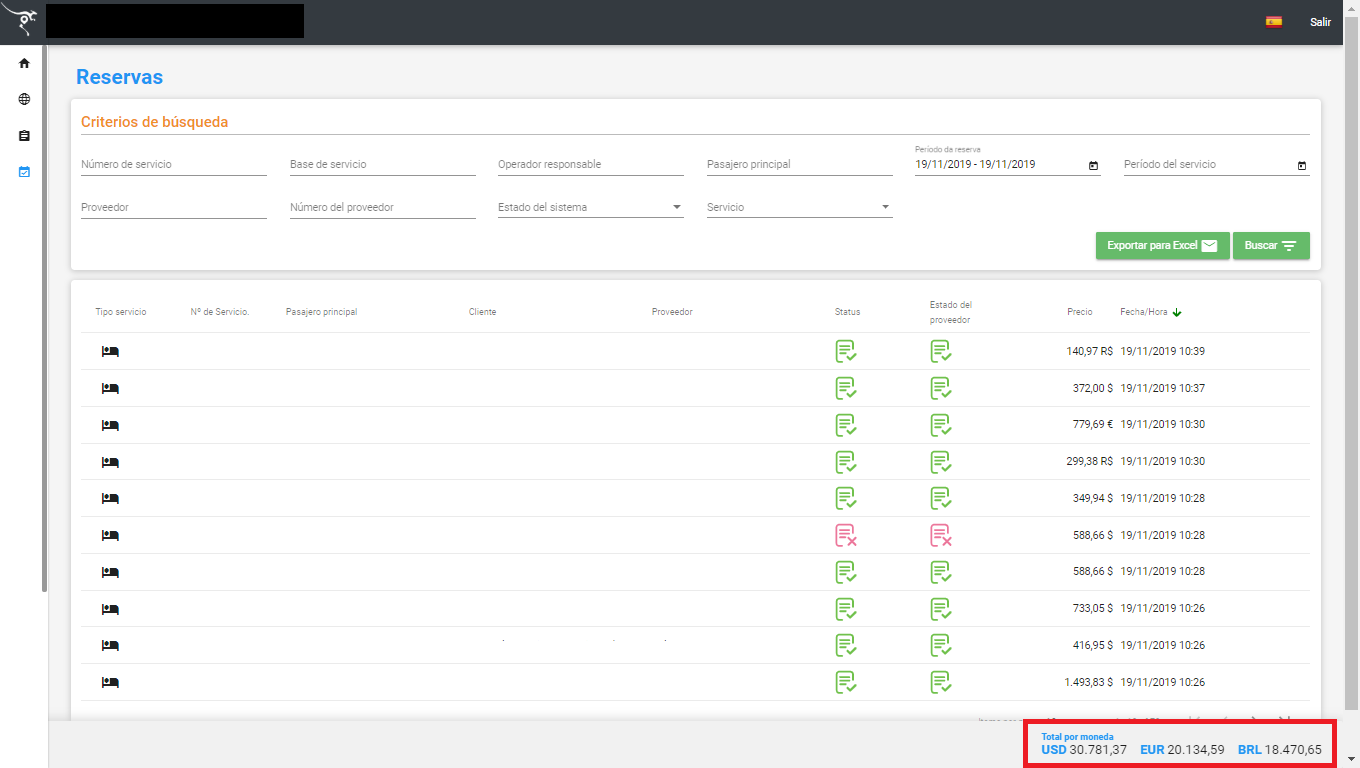Click the price 140,97 R$
The image size is (1360, 768).
click(1090, 351)
